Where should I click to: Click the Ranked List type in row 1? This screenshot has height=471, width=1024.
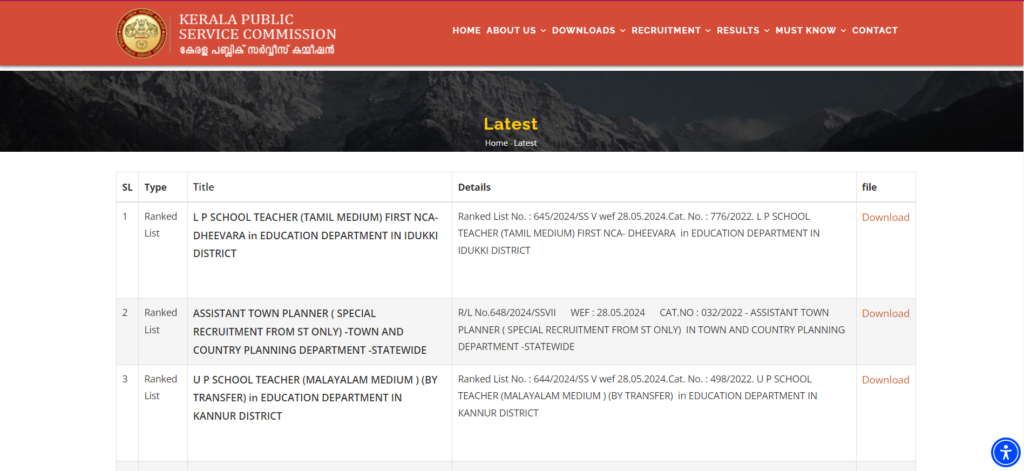(161, 225)
